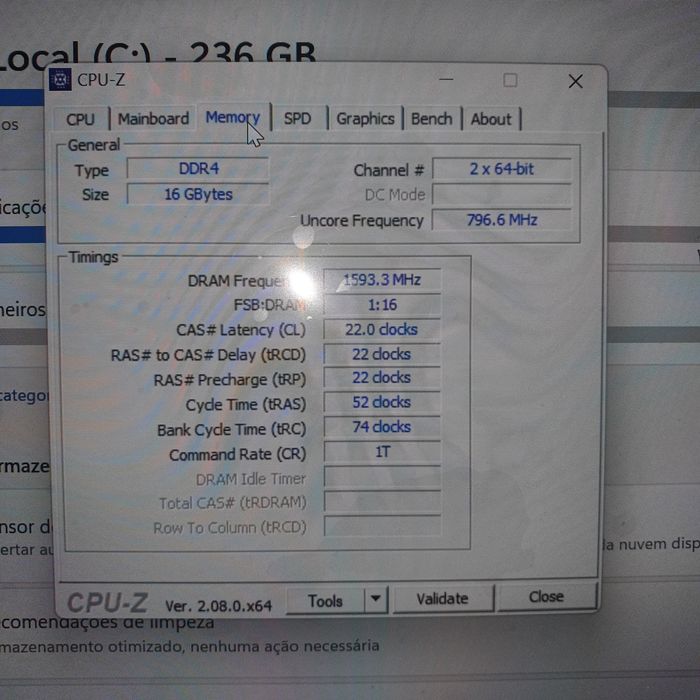Screen dimensions: 700x700
Task: Click the 22.0 clocks CAS latency value
Action: click(x=382, y=329)
